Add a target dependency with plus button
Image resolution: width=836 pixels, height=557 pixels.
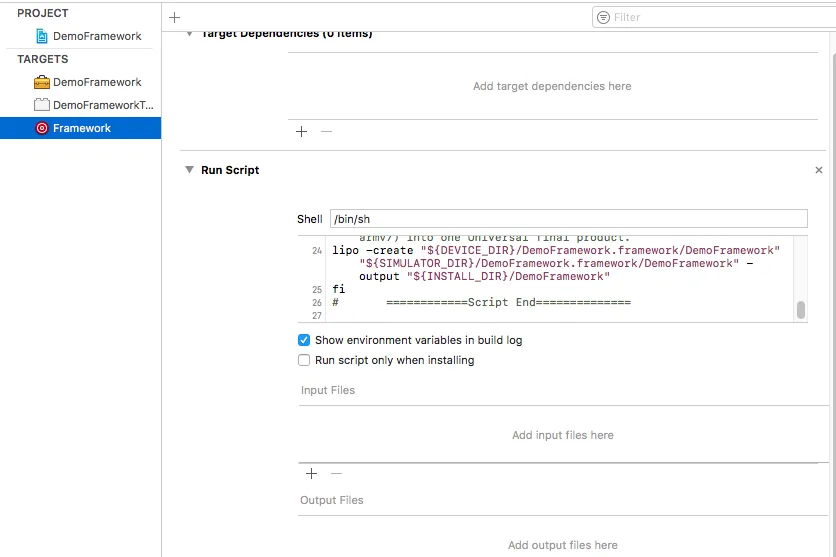pos(302,131)
